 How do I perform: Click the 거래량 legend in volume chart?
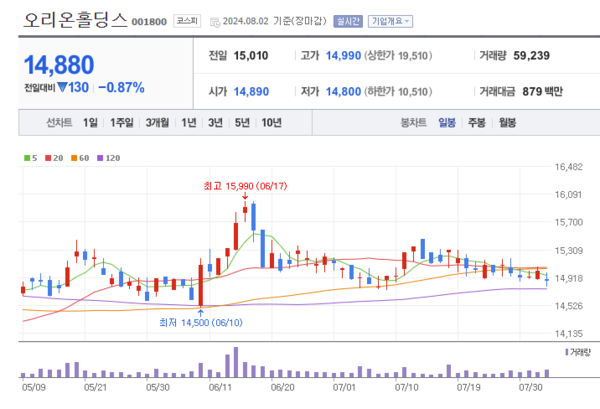[x=578, y=352]
